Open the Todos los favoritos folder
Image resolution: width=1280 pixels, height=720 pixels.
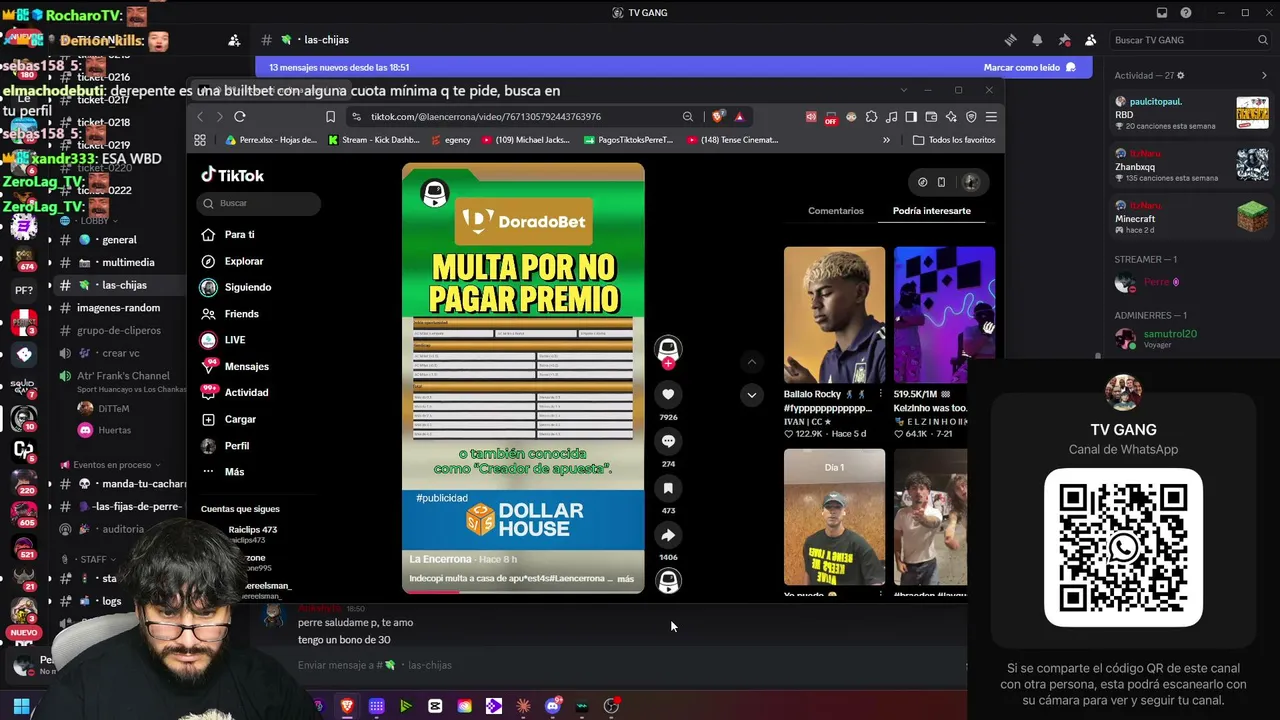[954, 140]
